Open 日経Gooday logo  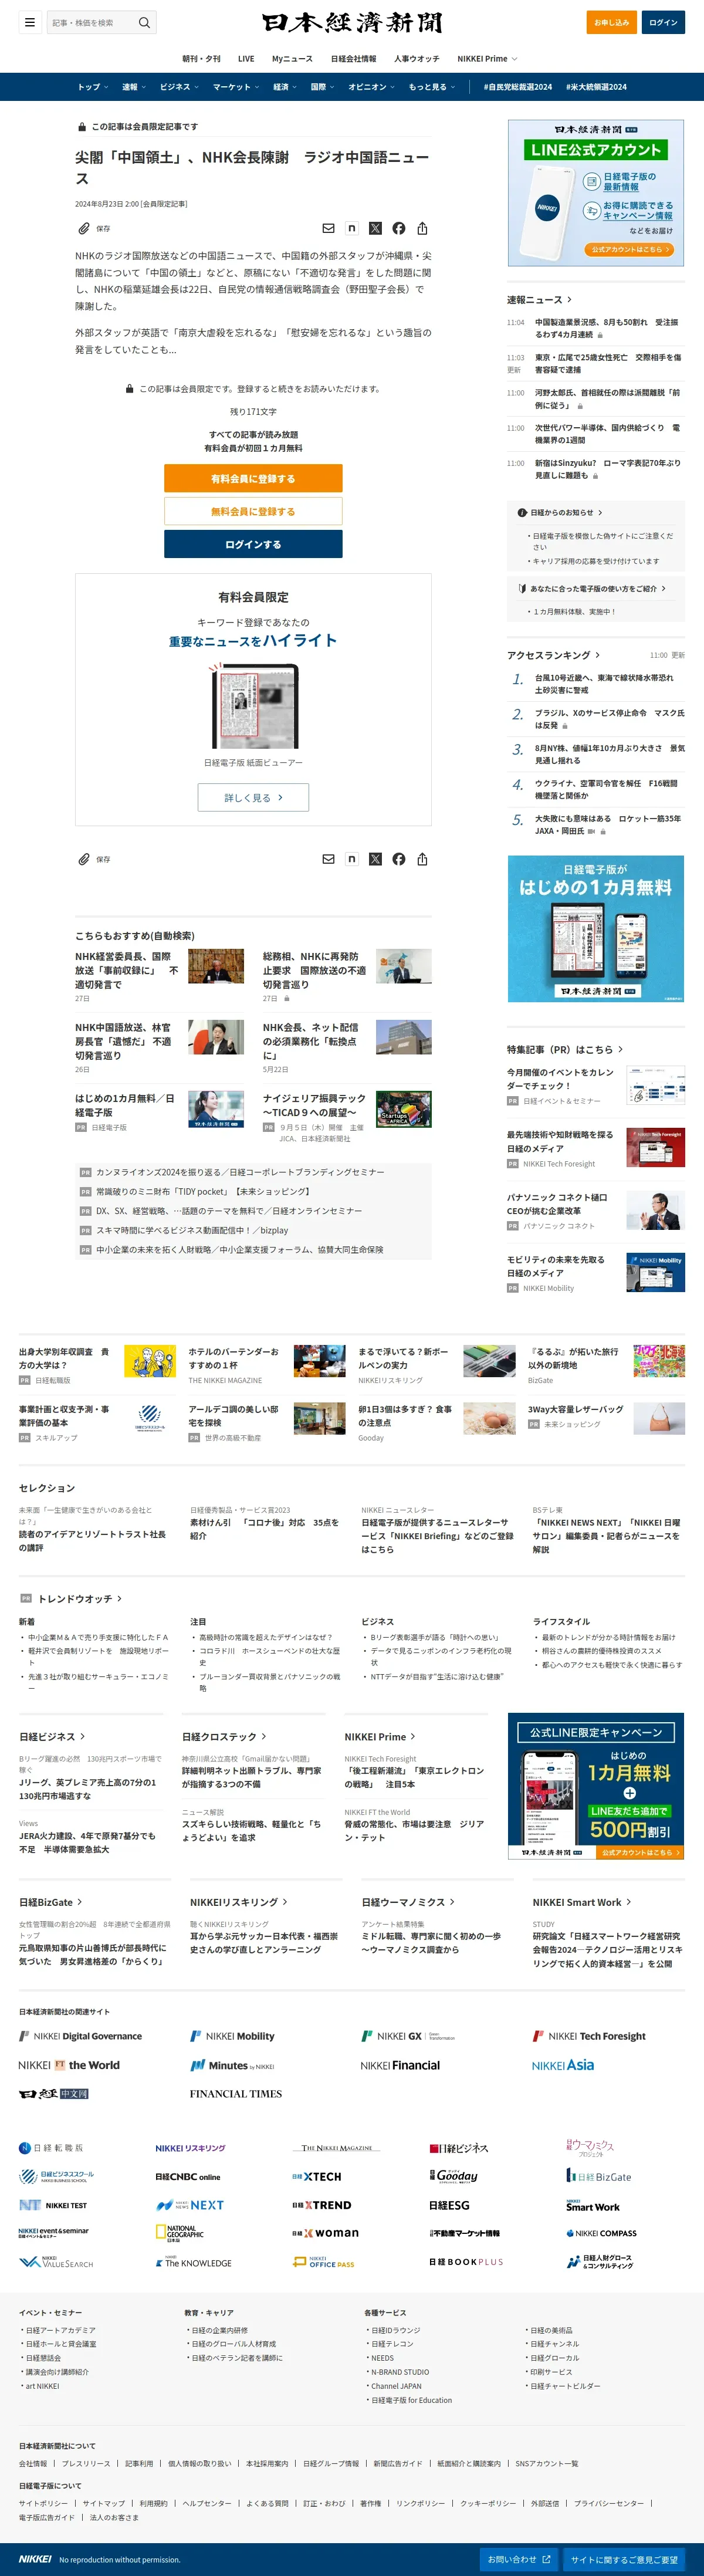(x=454, y=2176)
